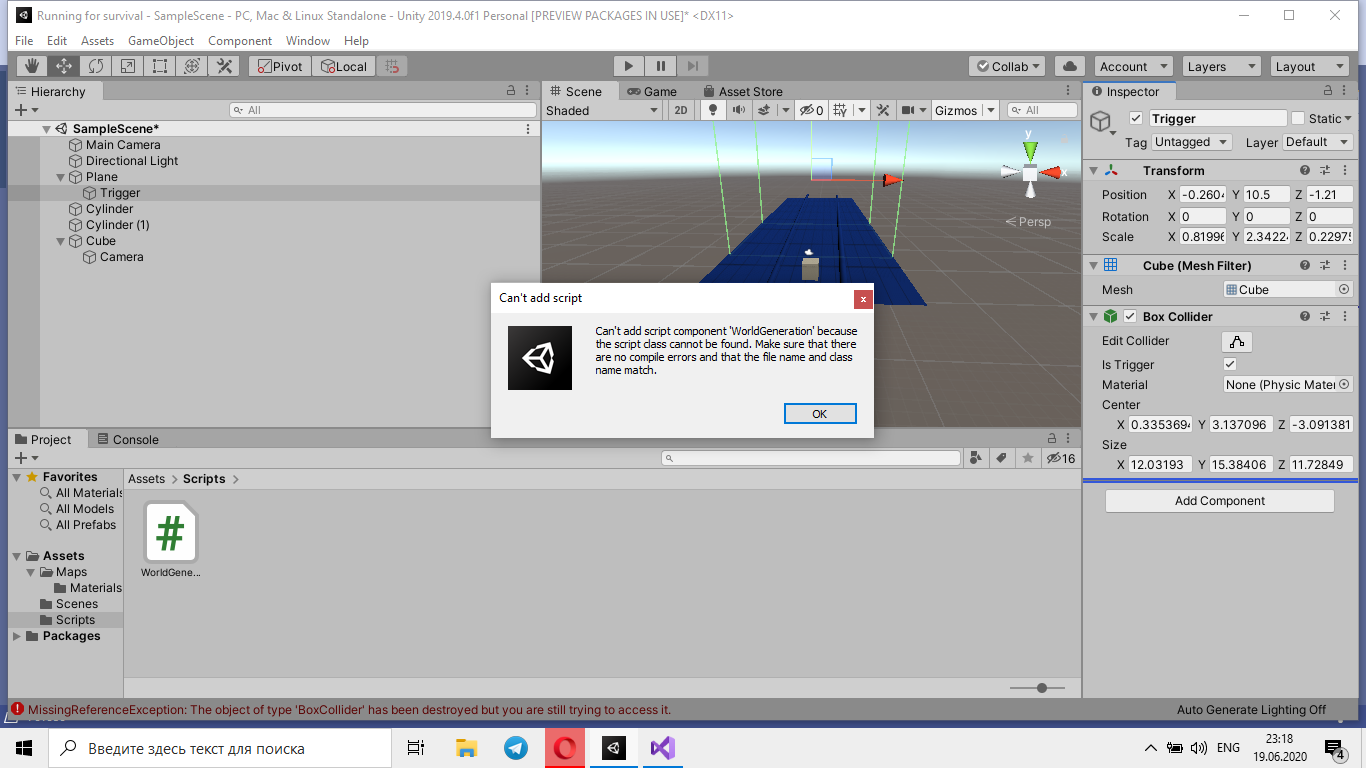Viewport: 1366px width, 768px height.
Task: Toggle grid snapping icon in toolbar
Action: point(392,66)
